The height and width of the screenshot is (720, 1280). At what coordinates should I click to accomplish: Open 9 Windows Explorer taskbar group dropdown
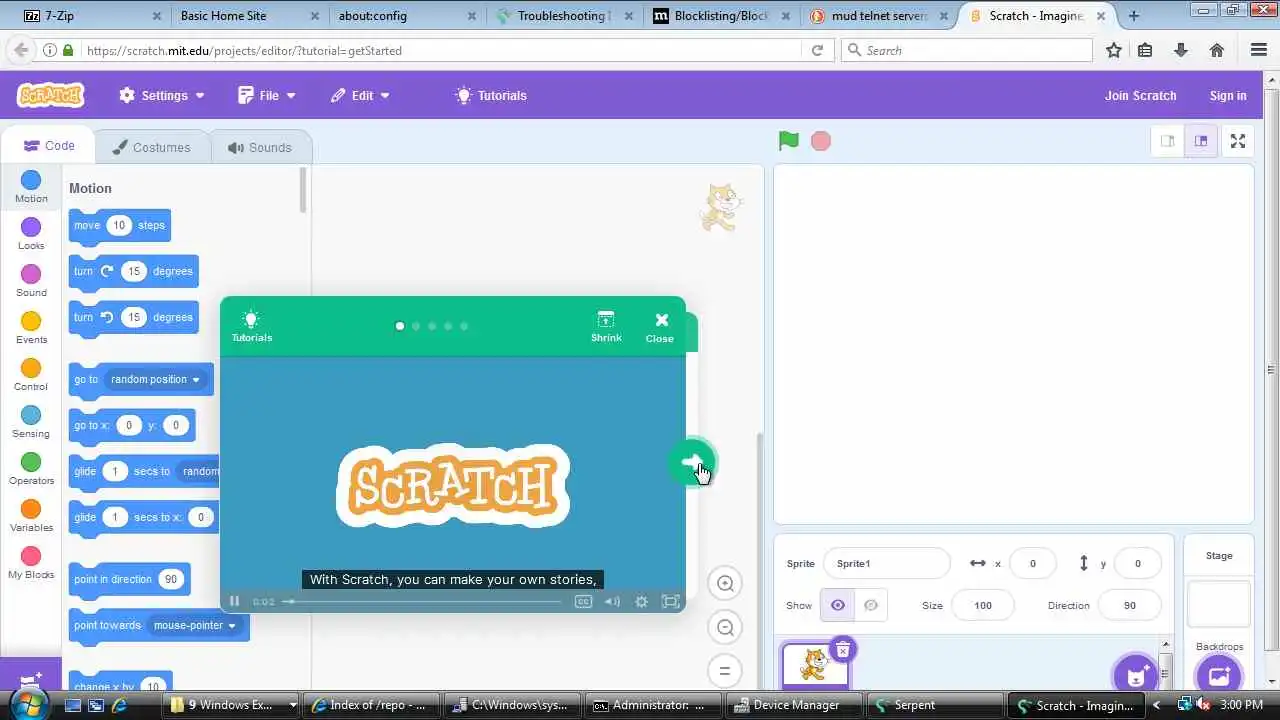click(293, 705)
